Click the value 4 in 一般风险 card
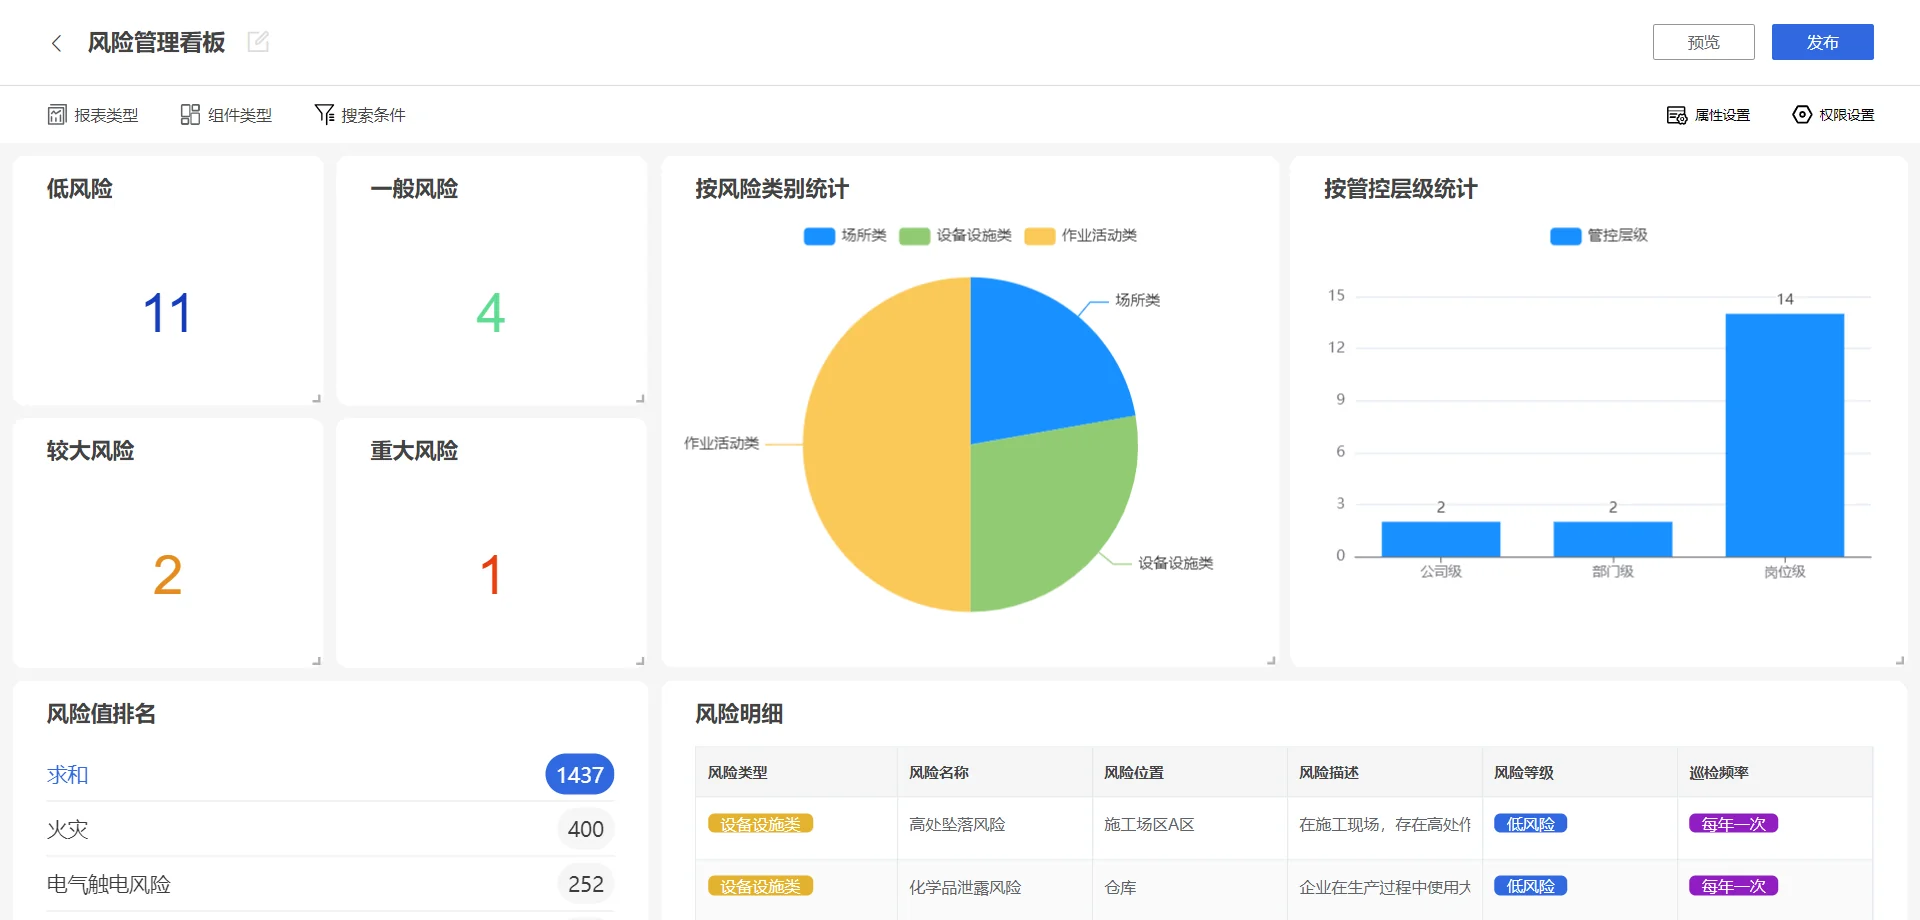 (x=491, y=313)
